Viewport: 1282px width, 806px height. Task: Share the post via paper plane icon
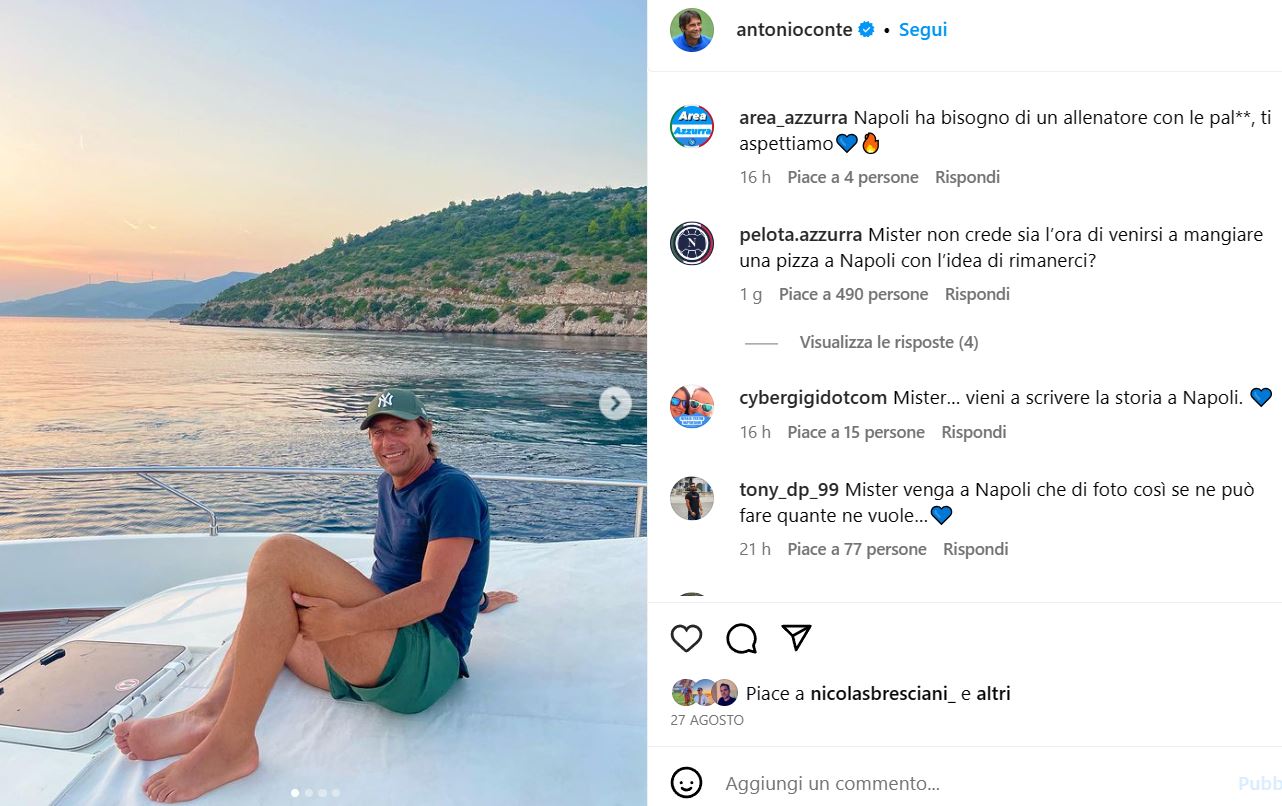click(x=796, y=638)
